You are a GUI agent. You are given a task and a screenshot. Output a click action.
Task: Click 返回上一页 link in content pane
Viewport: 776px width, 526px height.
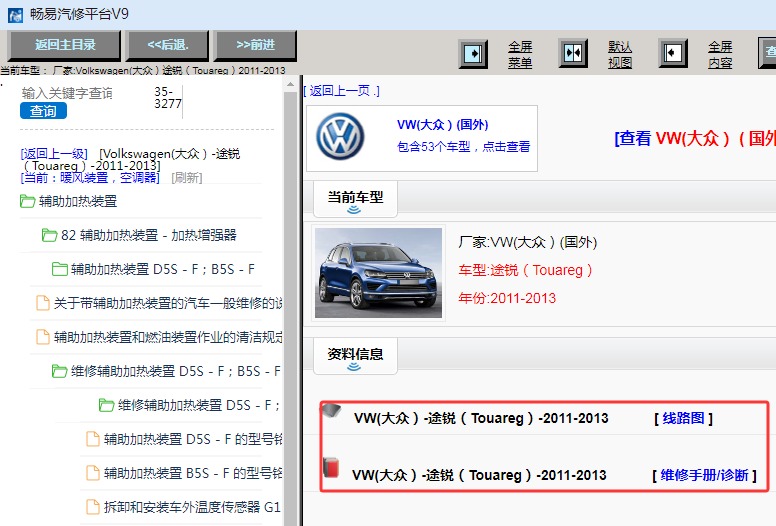[x=341, y=91]
